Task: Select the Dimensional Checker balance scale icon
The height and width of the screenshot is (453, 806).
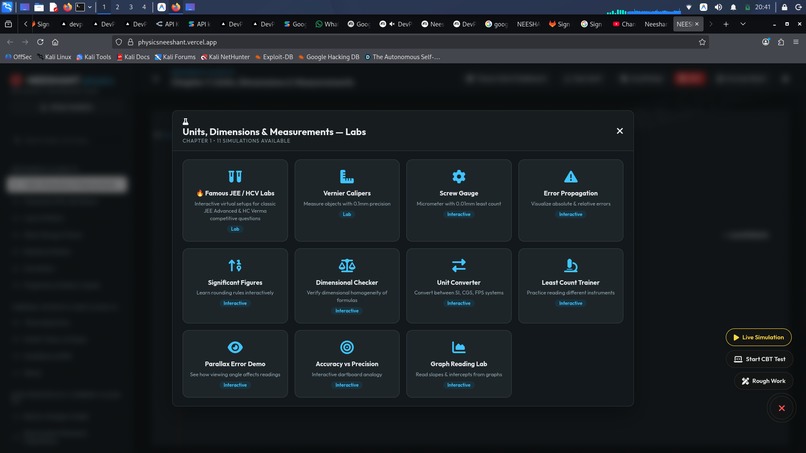Action: click(x=347, y=265)
